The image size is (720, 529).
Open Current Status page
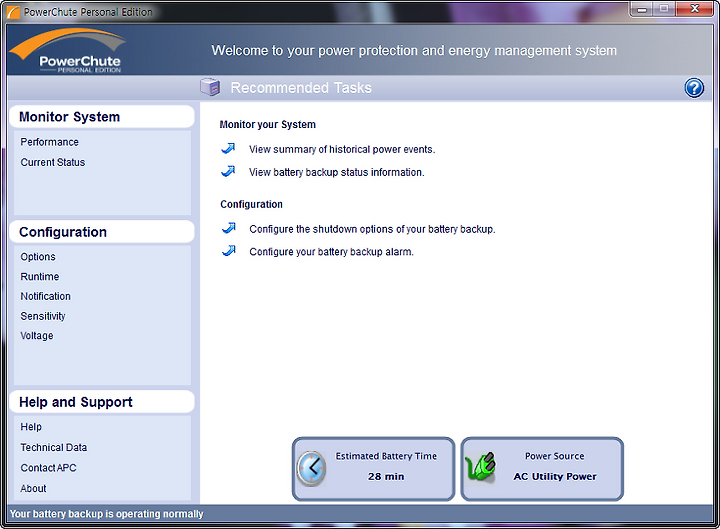[x=52, y=162]
